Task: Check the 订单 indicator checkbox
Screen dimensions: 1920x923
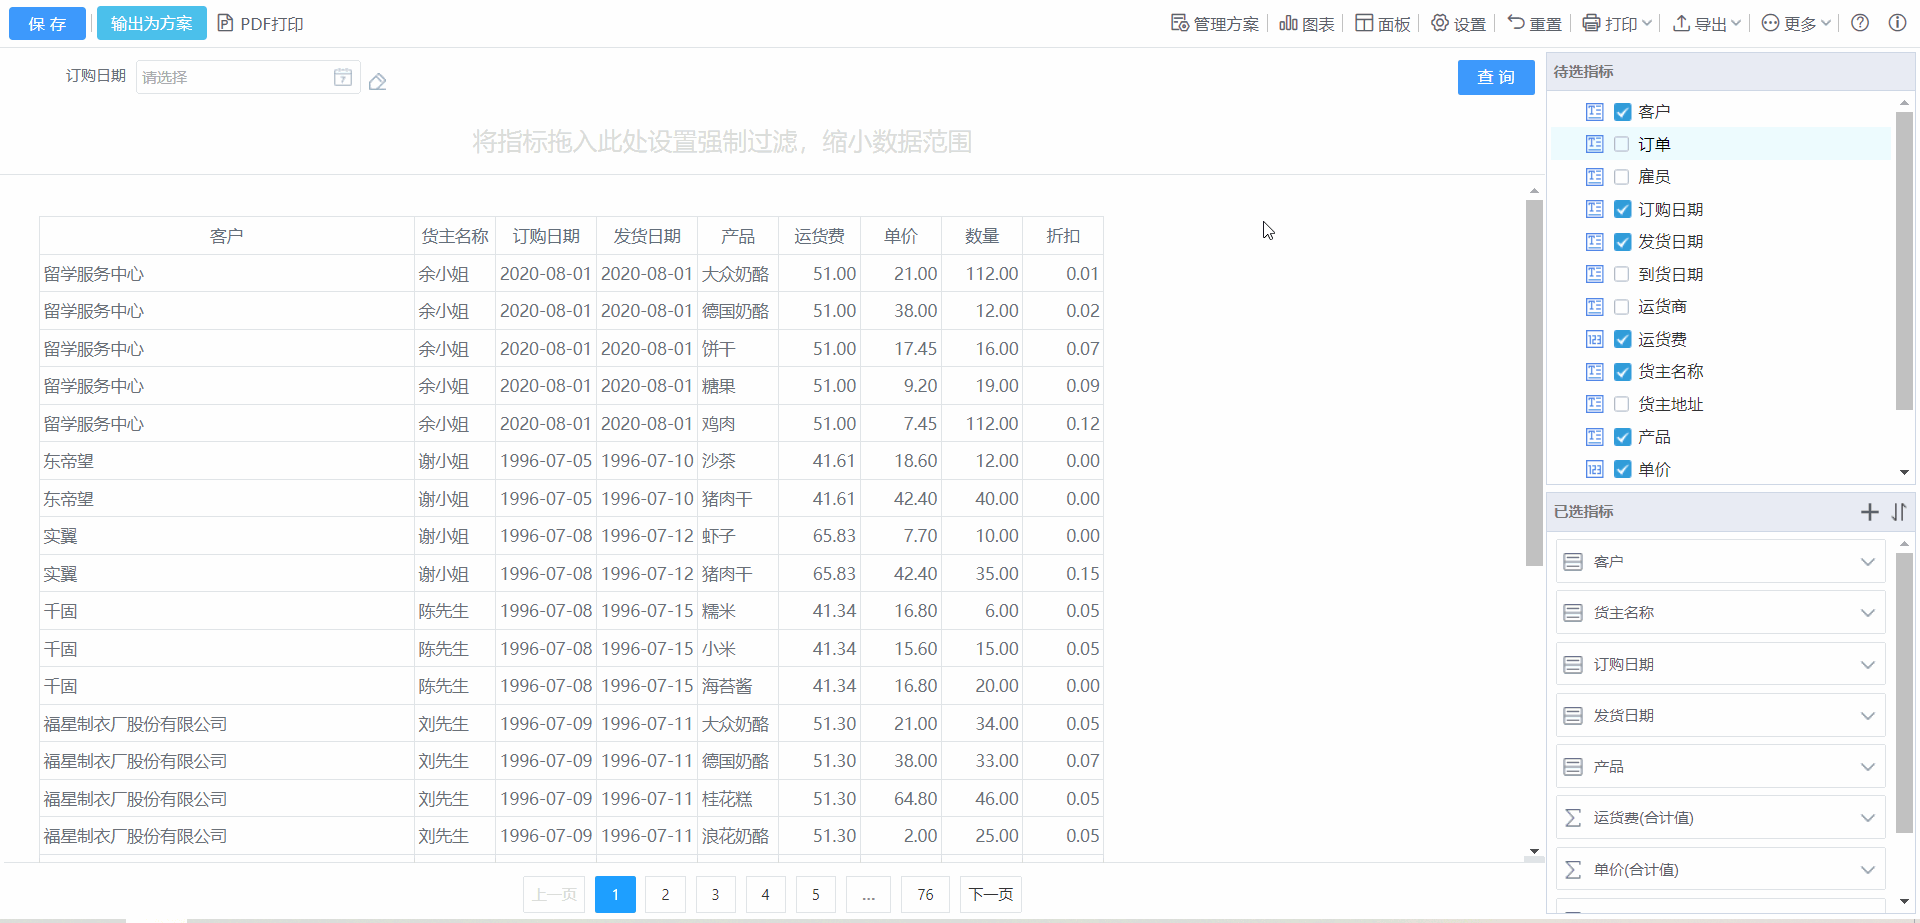Action: tap(1622, 144)
